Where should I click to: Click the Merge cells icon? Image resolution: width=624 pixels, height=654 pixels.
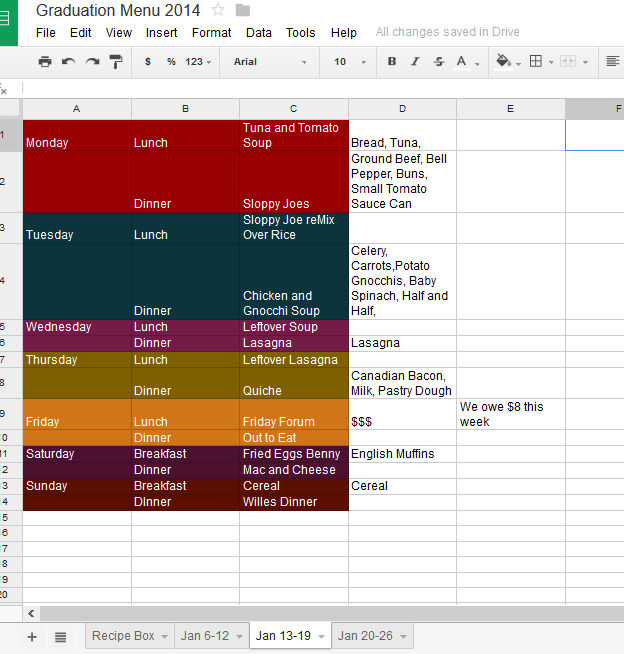(568, 61)
